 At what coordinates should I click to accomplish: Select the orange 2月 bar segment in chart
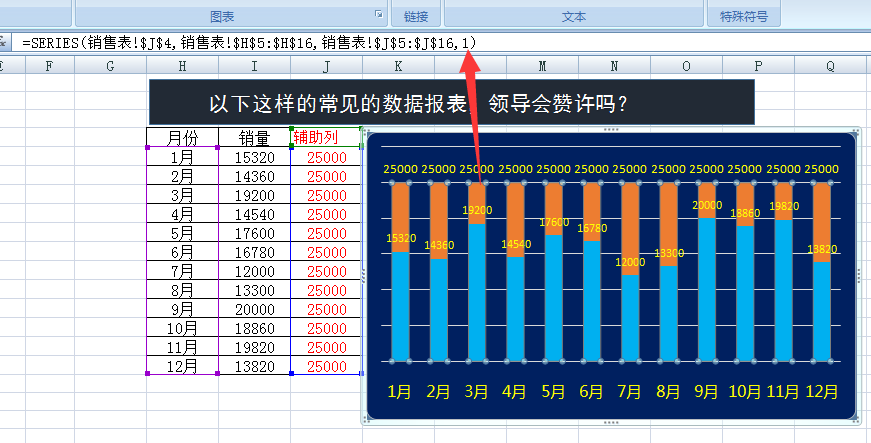[439, 220]
